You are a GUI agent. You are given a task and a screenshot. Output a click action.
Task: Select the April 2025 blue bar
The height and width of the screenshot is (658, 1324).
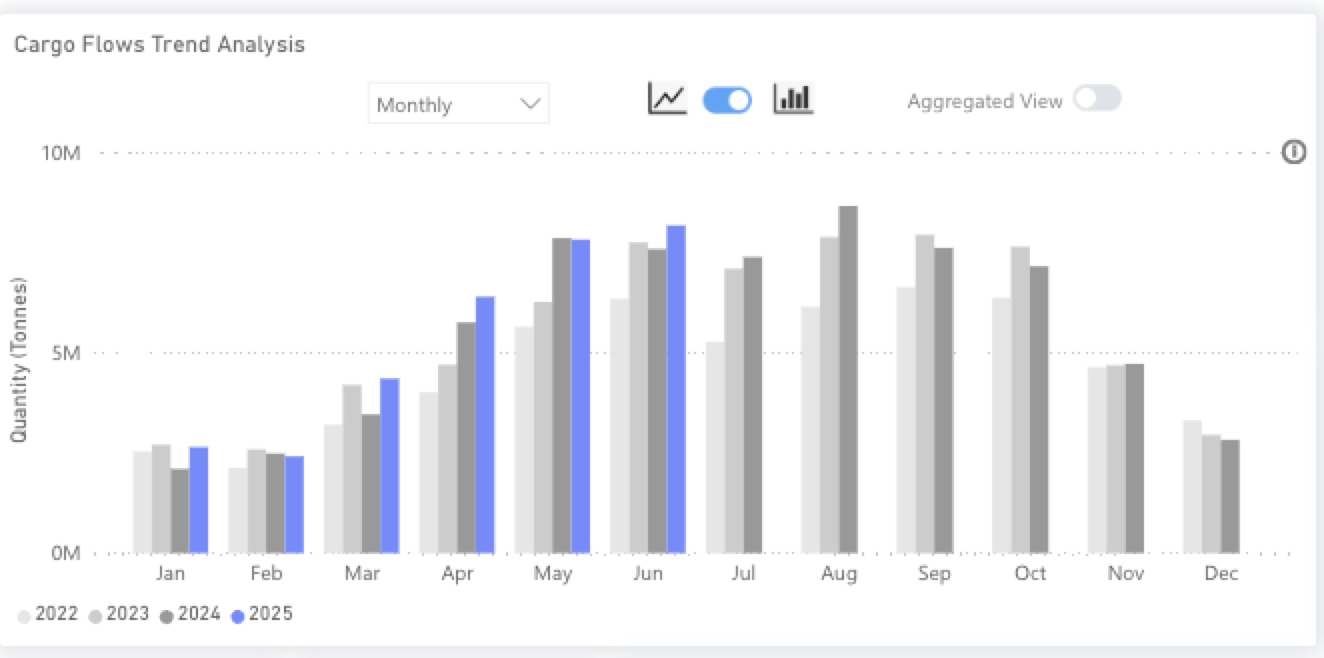point(485,425)
